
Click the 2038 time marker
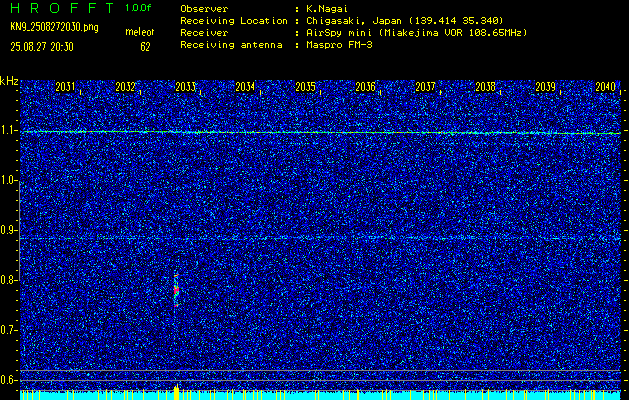pos(485,87)
